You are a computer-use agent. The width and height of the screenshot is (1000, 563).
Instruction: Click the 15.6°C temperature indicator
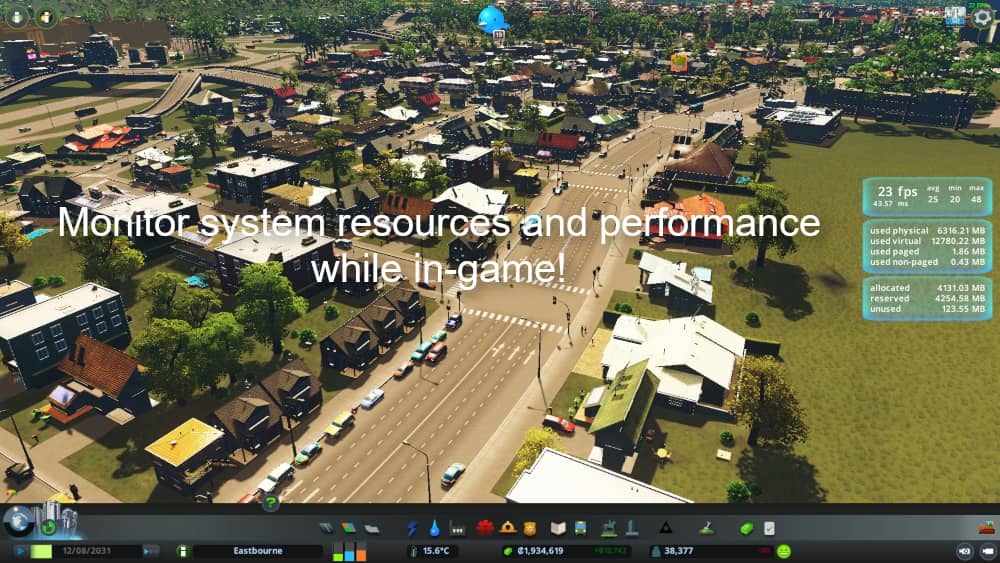432,551
